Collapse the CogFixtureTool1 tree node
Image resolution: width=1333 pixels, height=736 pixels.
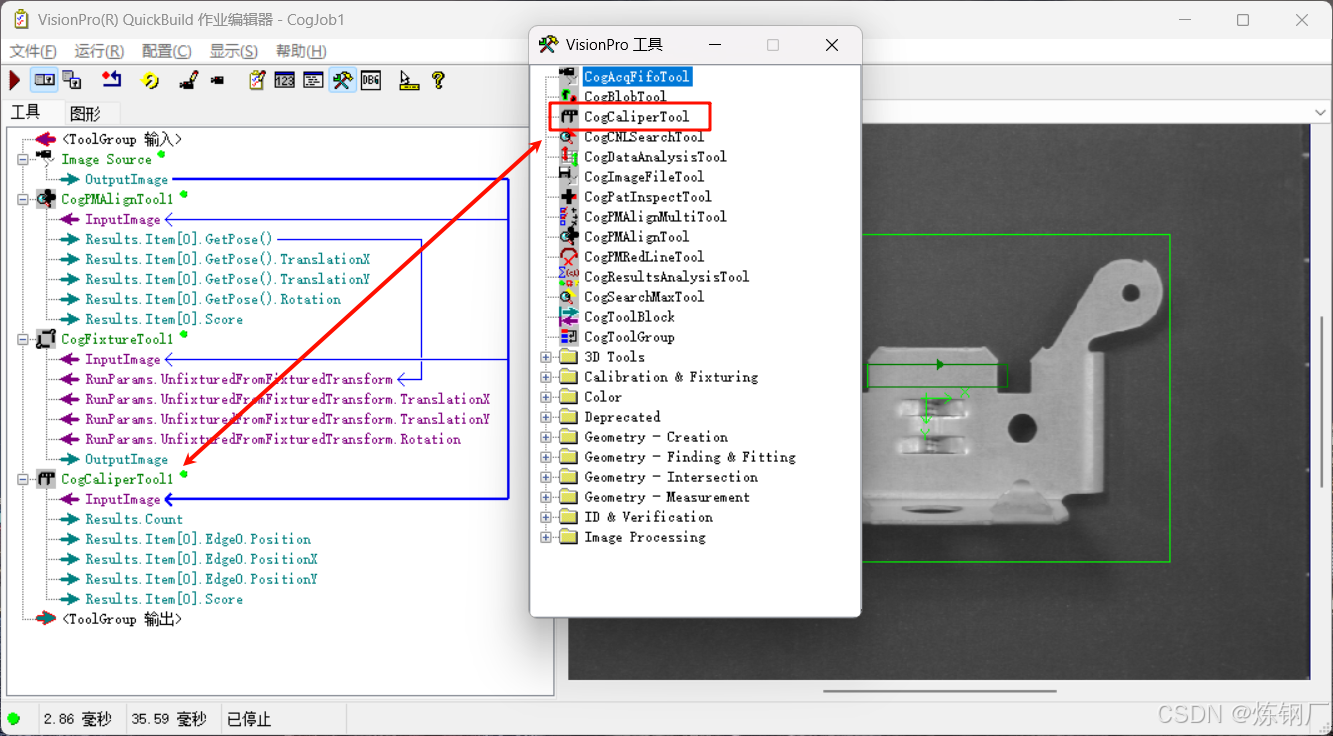22,339
